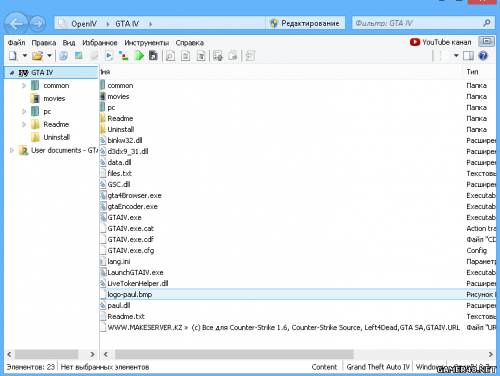
Task: Open dropdown arrow next to folder icon
Action: pos(49,55)
